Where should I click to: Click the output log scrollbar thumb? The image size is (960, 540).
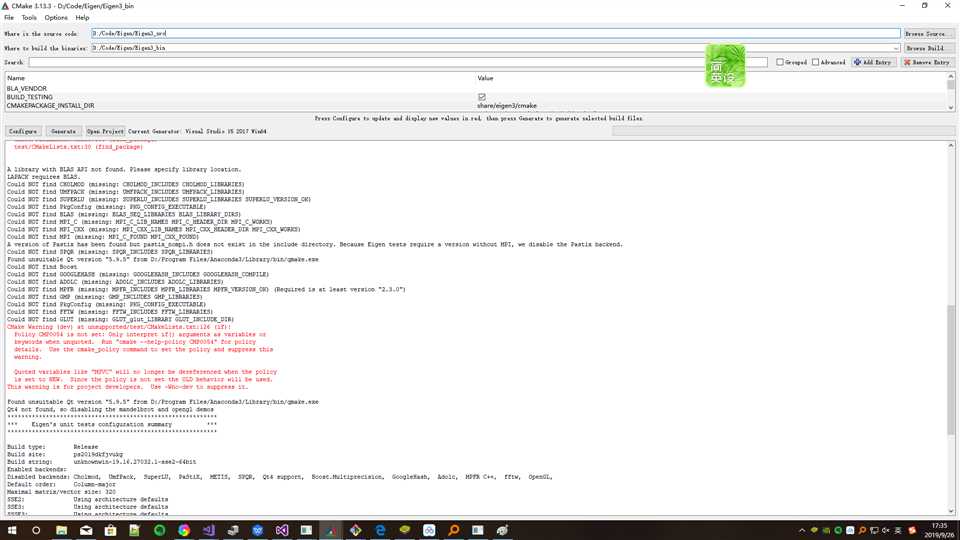coord(951,370)
